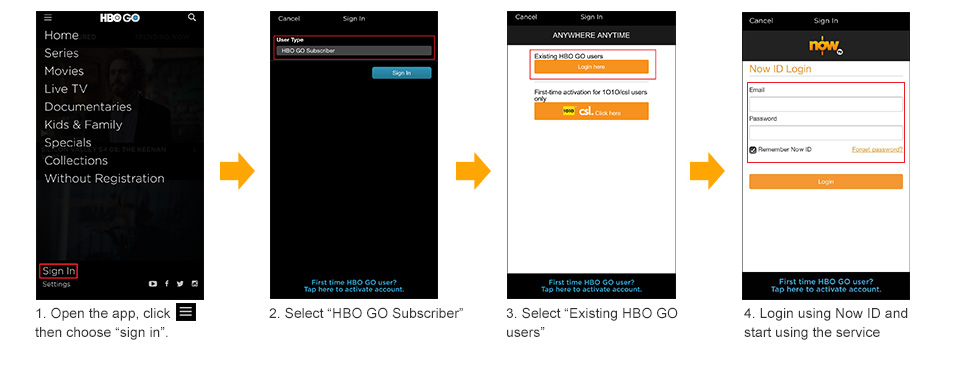Screen dimensions: 960x373
Task: Open Kids & Family menu entry
Action: pyautogui.click(x=83, y=125)
